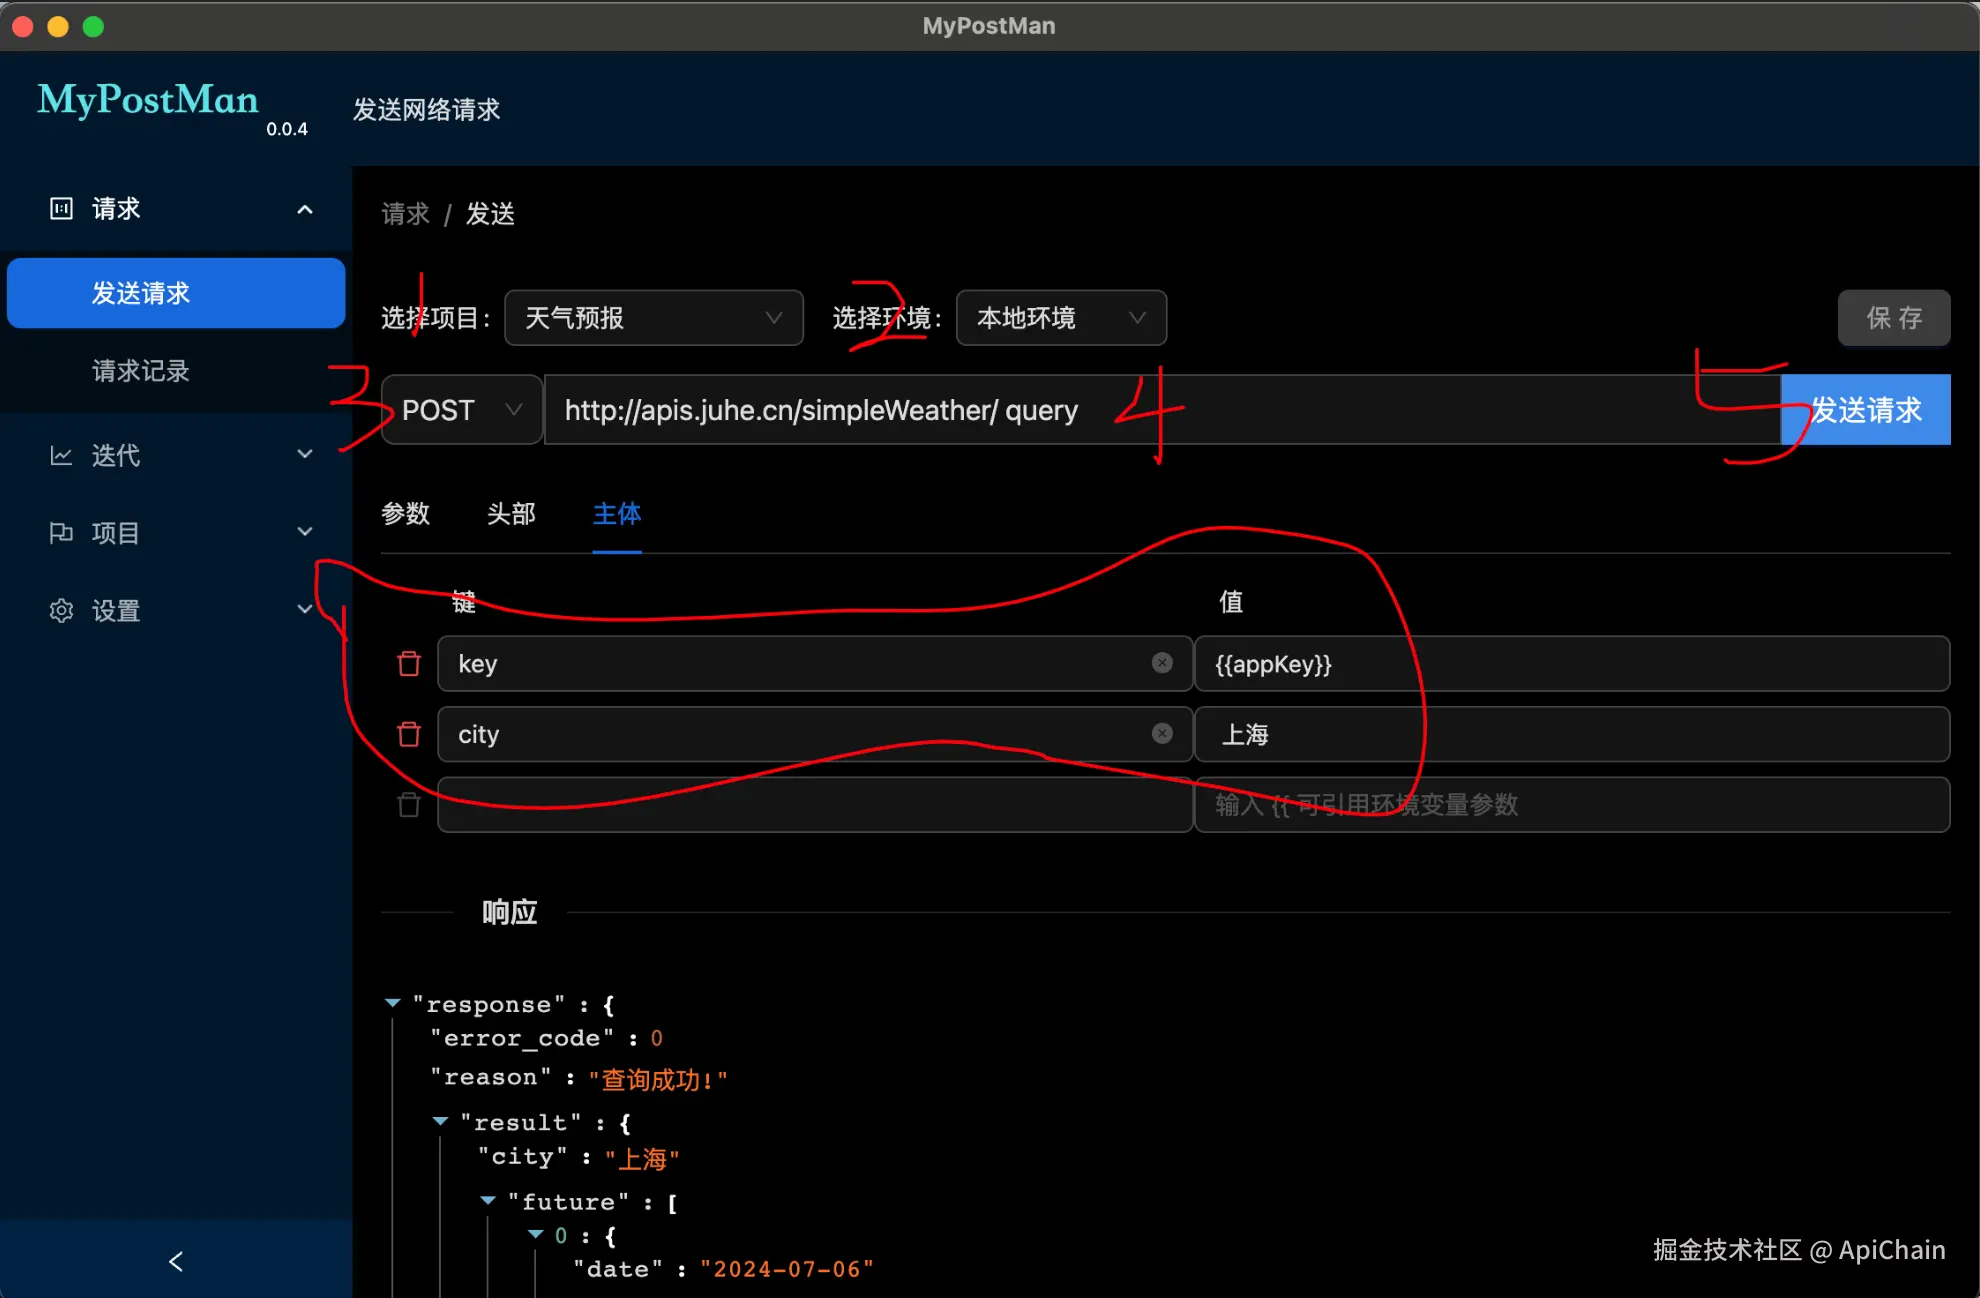Click the 保存 save button
Image resolution: width=1980 pixels, height=1298 pixels.
point(1893,318)
